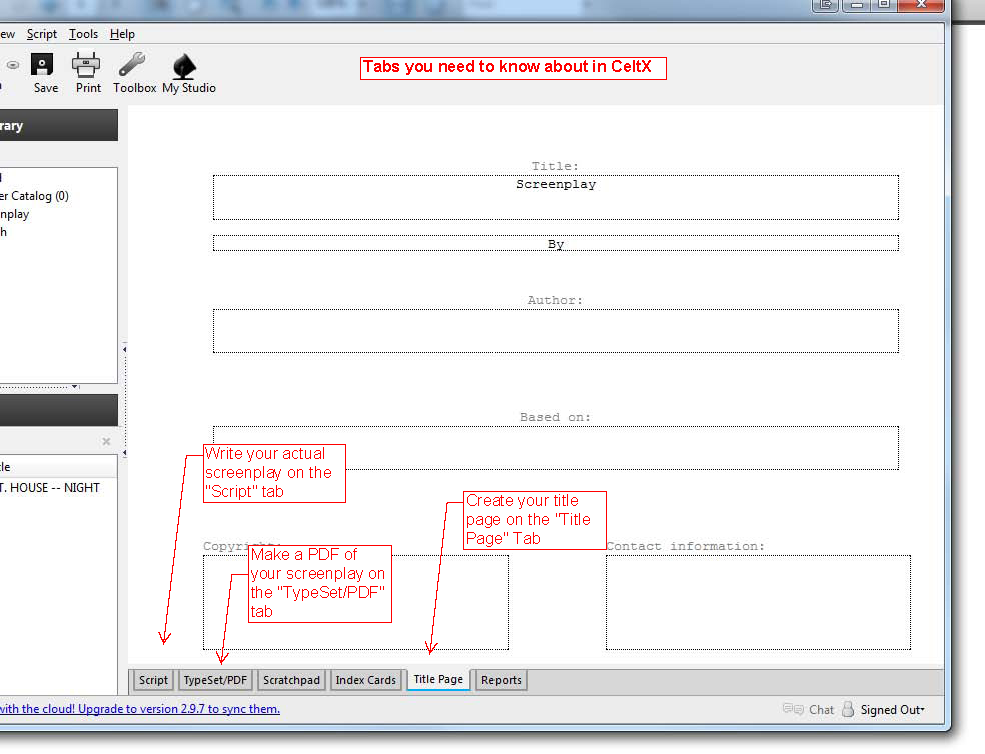Switch to the Scratchpad tab
The image size is (985, 754).
tap(291, 680)
